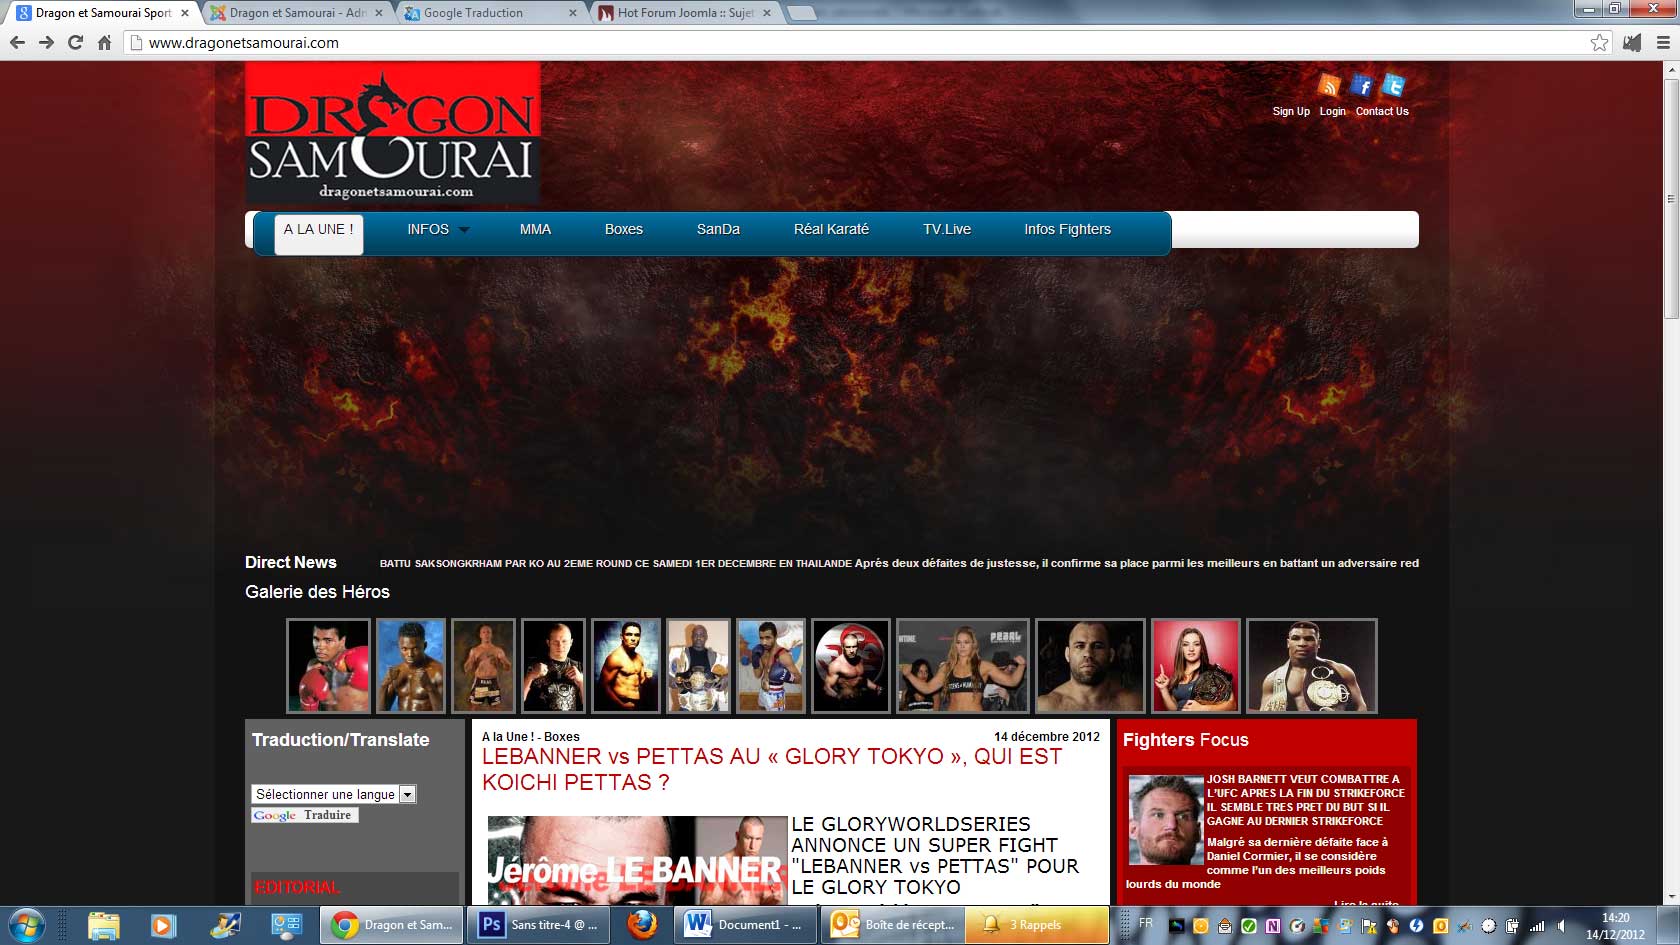Click the EDITORIAL heading in sidebar
The height and width of the screenshot is (945, 1680).
click(x=298, y=887)
